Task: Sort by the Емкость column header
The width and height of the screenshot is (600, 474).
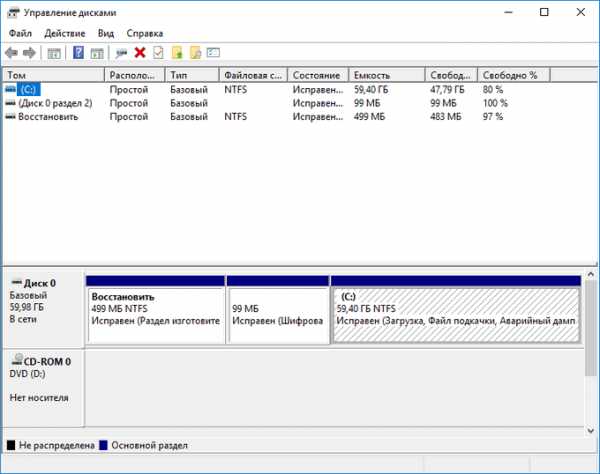Action: [387, 75]
